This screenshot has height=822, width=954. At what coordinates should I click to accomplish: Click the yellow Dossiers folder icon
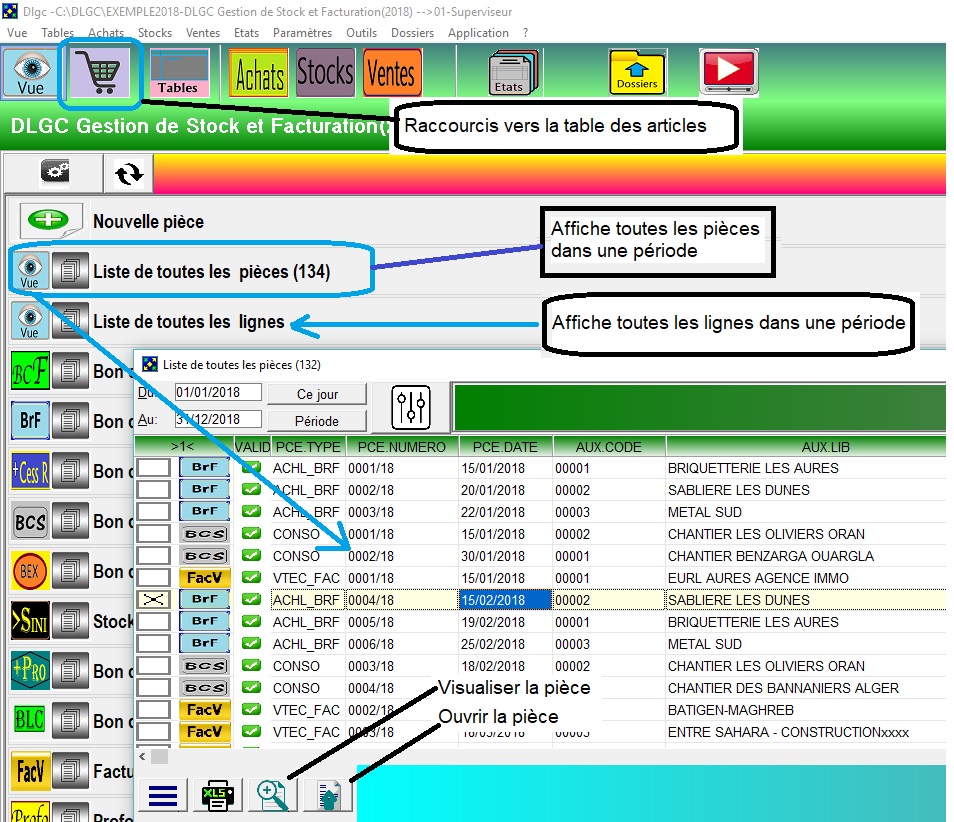point(637,73)
